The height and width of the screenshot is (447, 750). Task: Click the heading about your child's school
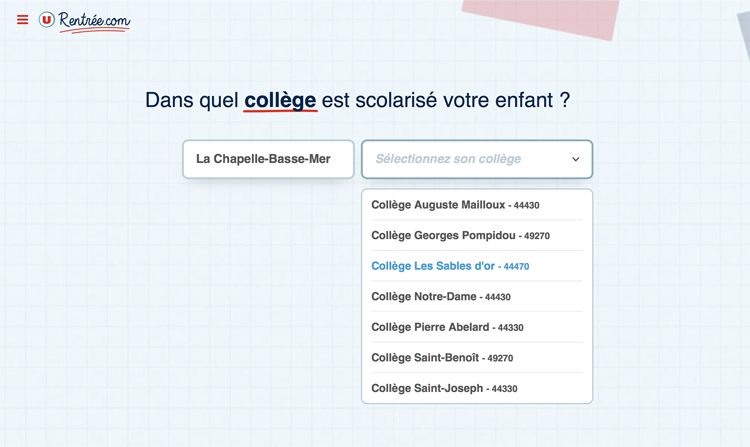[358, 100]
